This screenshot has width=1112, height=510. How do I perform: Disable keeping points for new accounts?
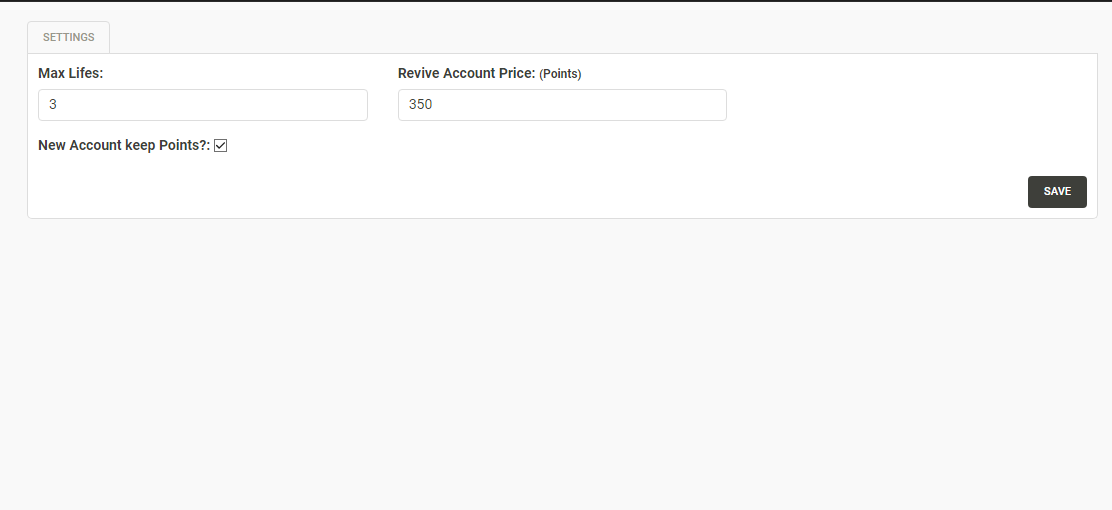(x=221, y=146)
